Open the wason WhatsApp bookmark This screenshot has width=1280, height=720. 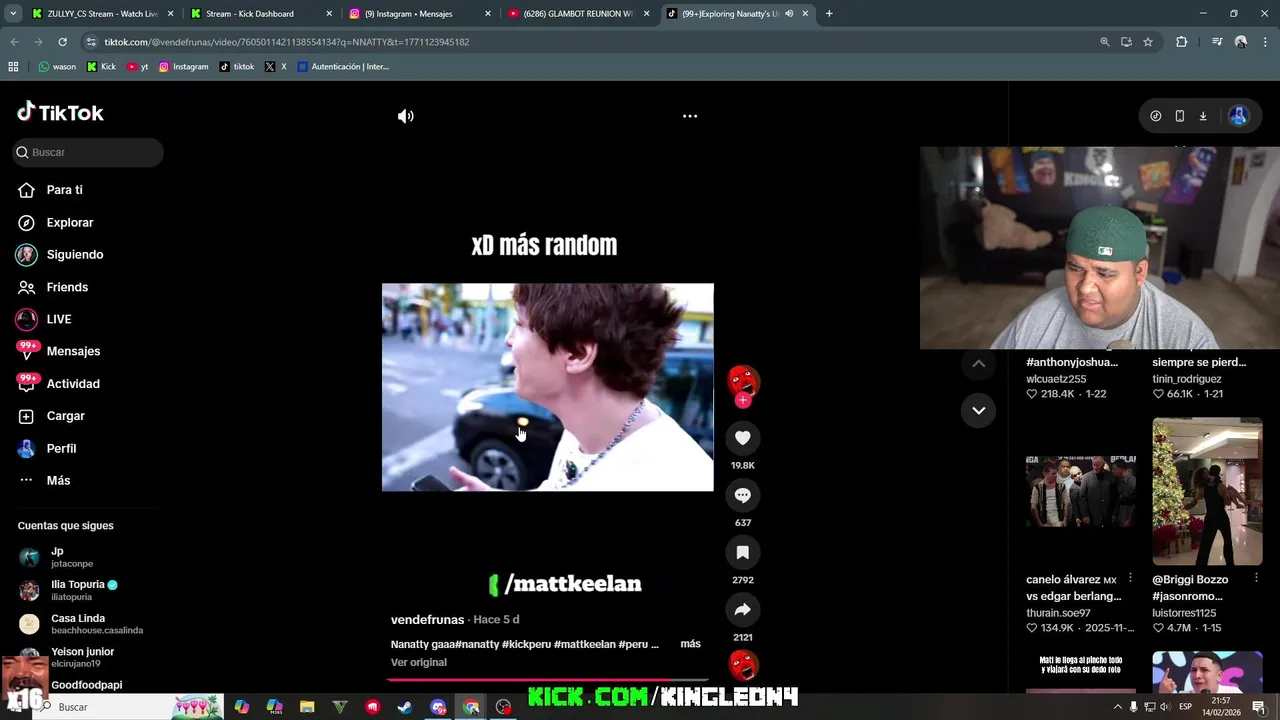(57, 67)
